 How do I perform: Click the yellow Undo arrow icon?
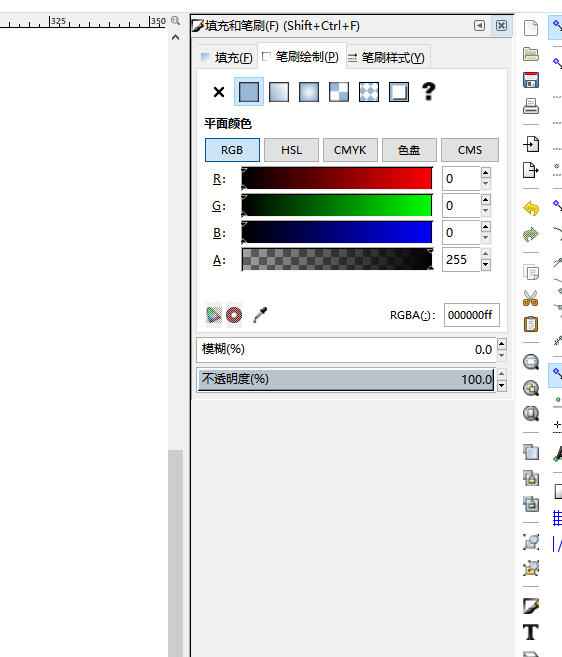tap(531, 208)
